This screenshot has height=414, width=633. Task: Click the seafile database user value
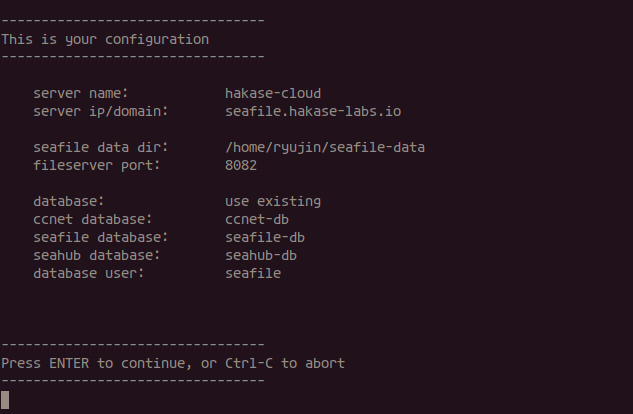click(x=253, y=273)
